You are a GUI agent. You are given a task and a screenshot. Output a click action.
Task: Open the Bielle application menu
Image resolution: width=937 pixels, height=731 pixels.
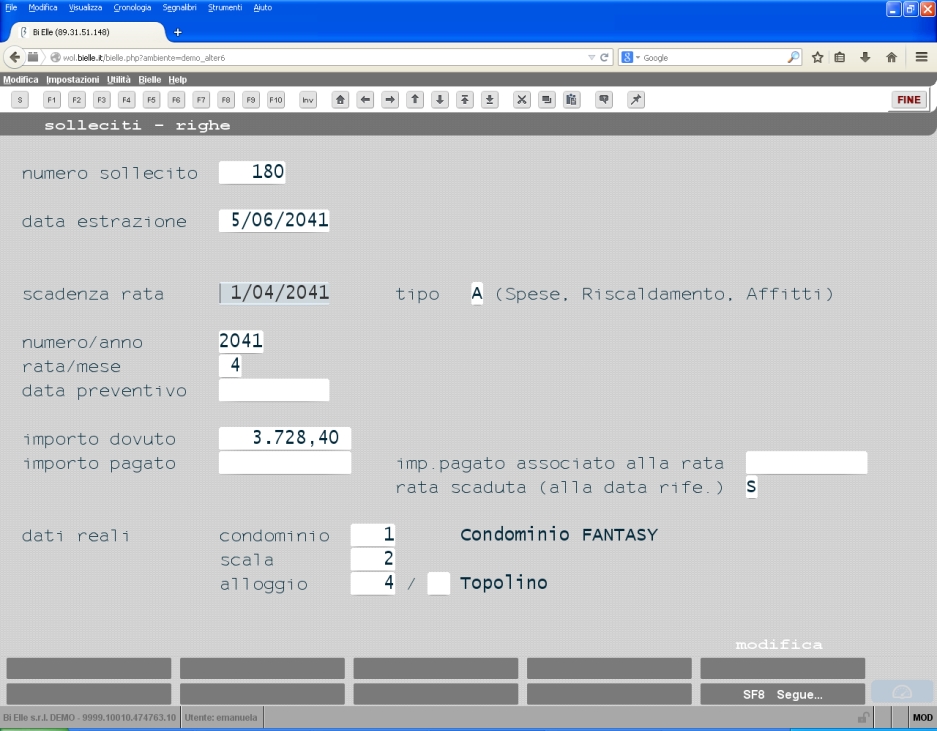click(149, 79)
